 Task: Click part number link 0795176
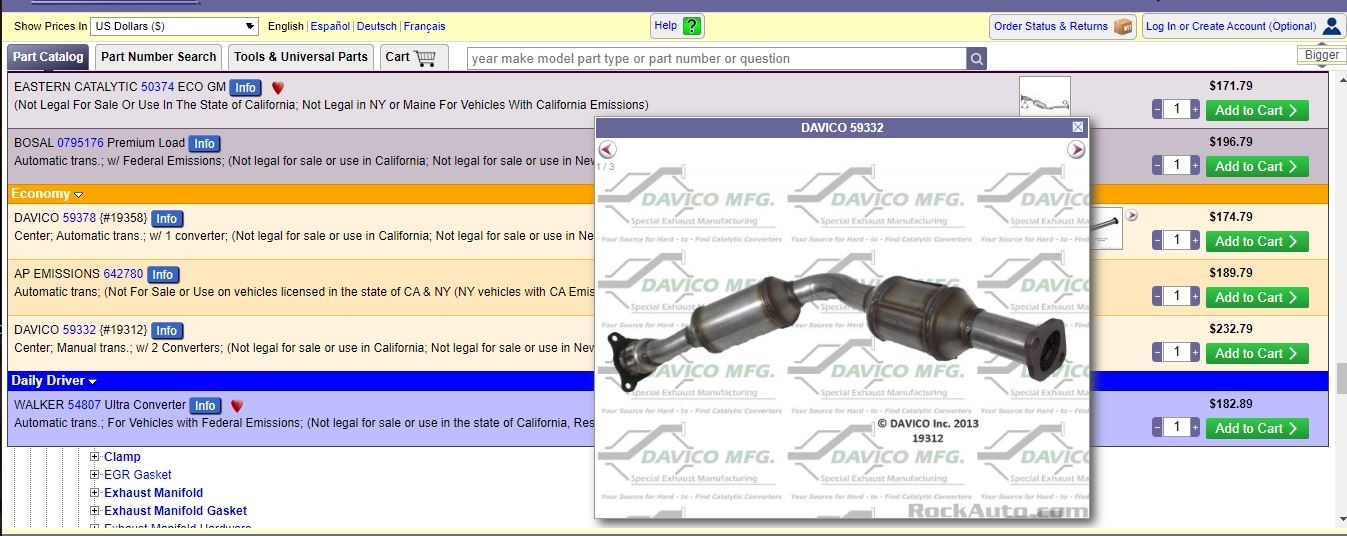(x=80, y=143)
